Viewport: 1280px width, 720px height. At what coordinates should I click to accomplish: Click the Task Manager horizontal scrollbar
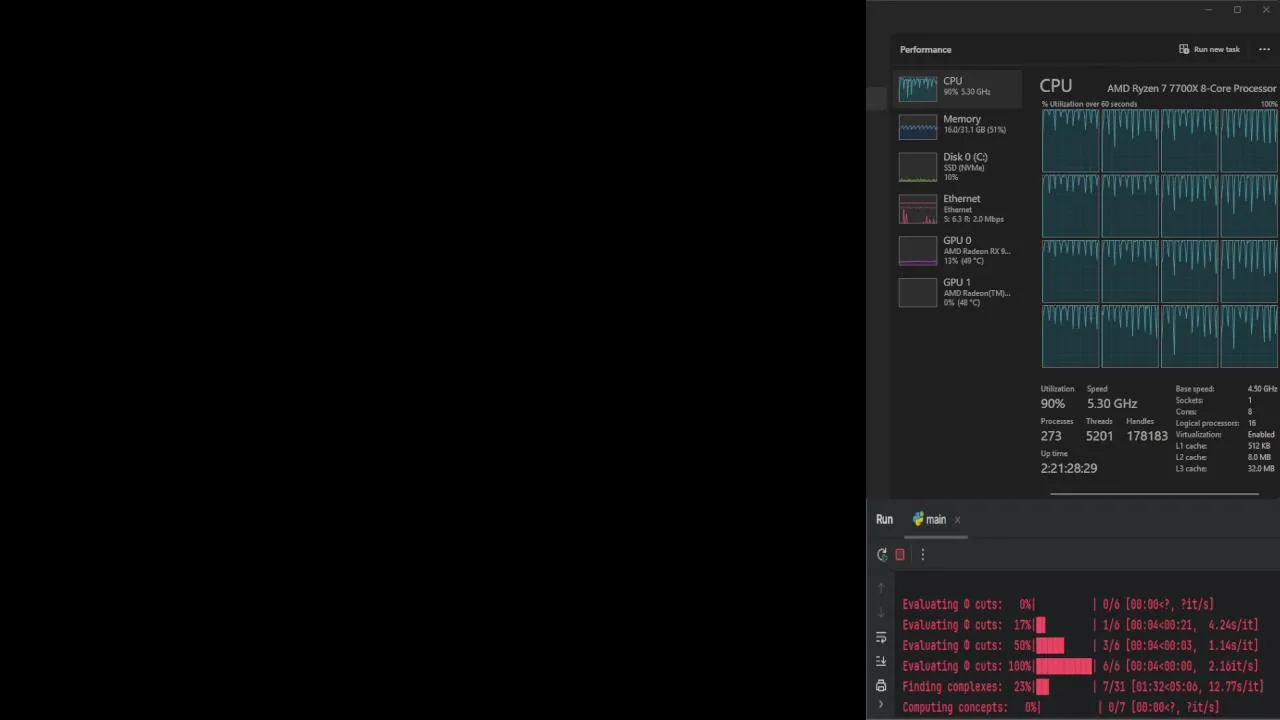[1154, 494]
